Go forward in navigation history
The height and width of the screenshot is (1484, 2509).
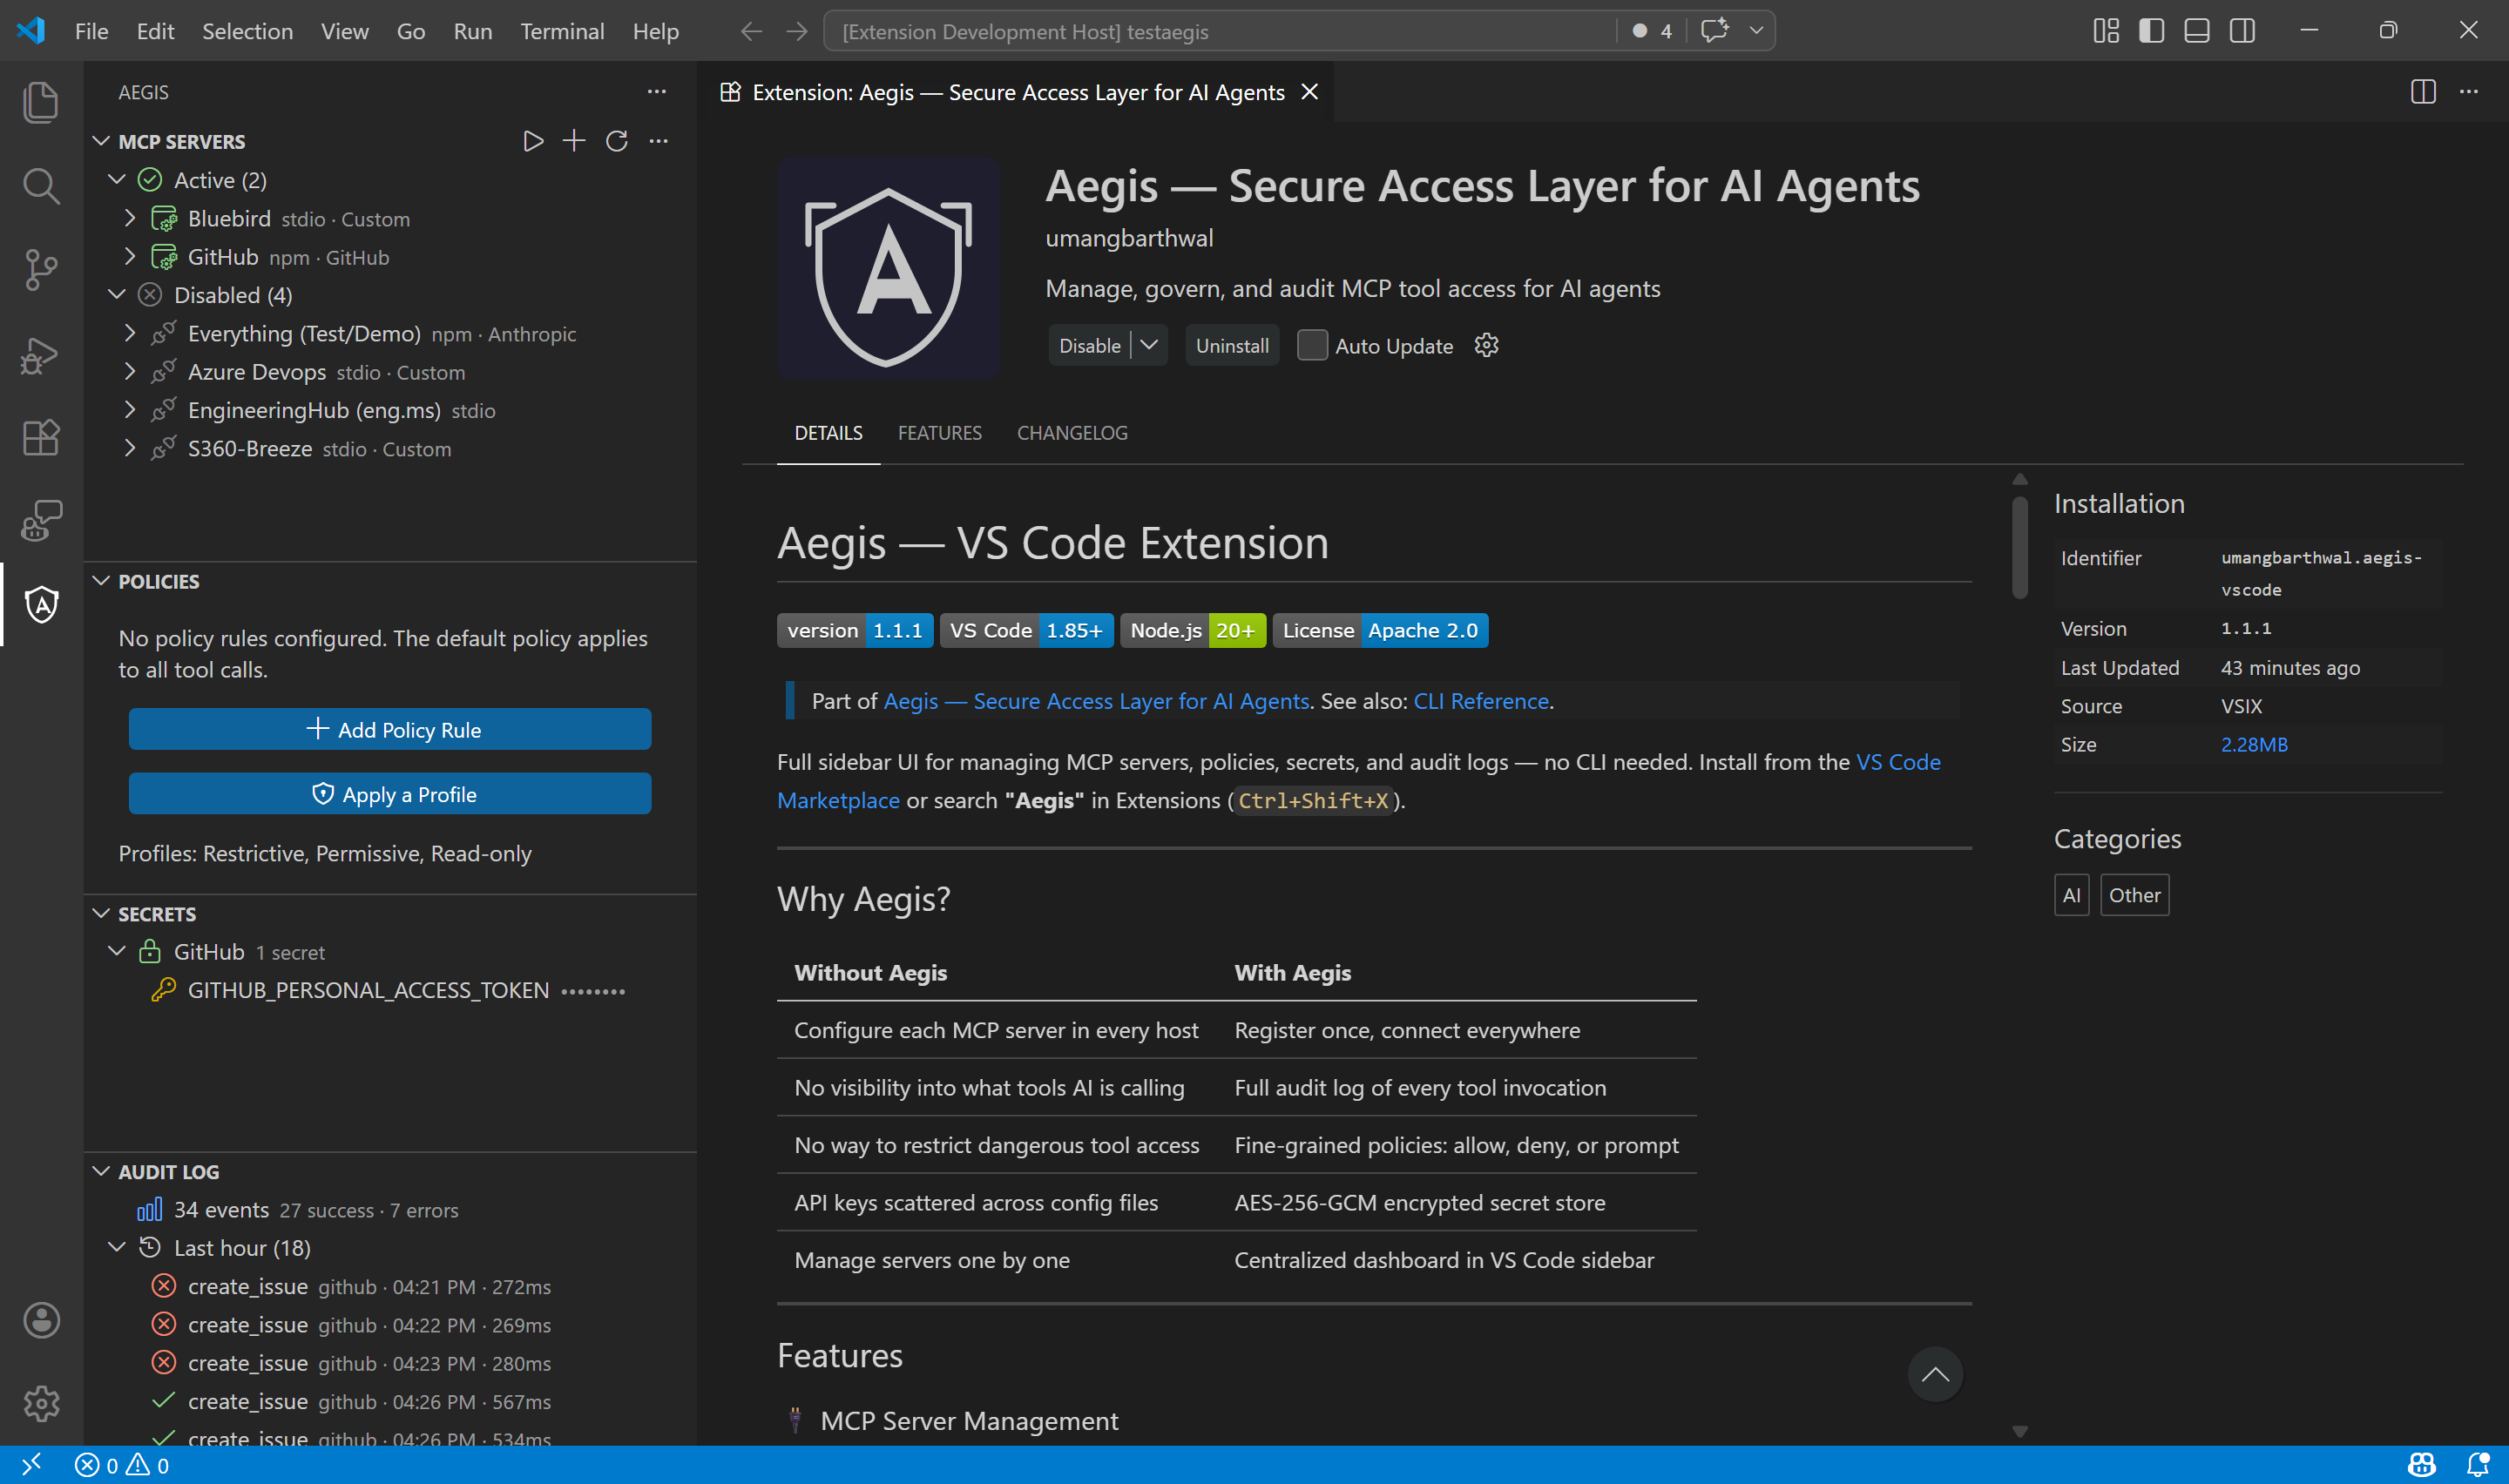[797, 32]
